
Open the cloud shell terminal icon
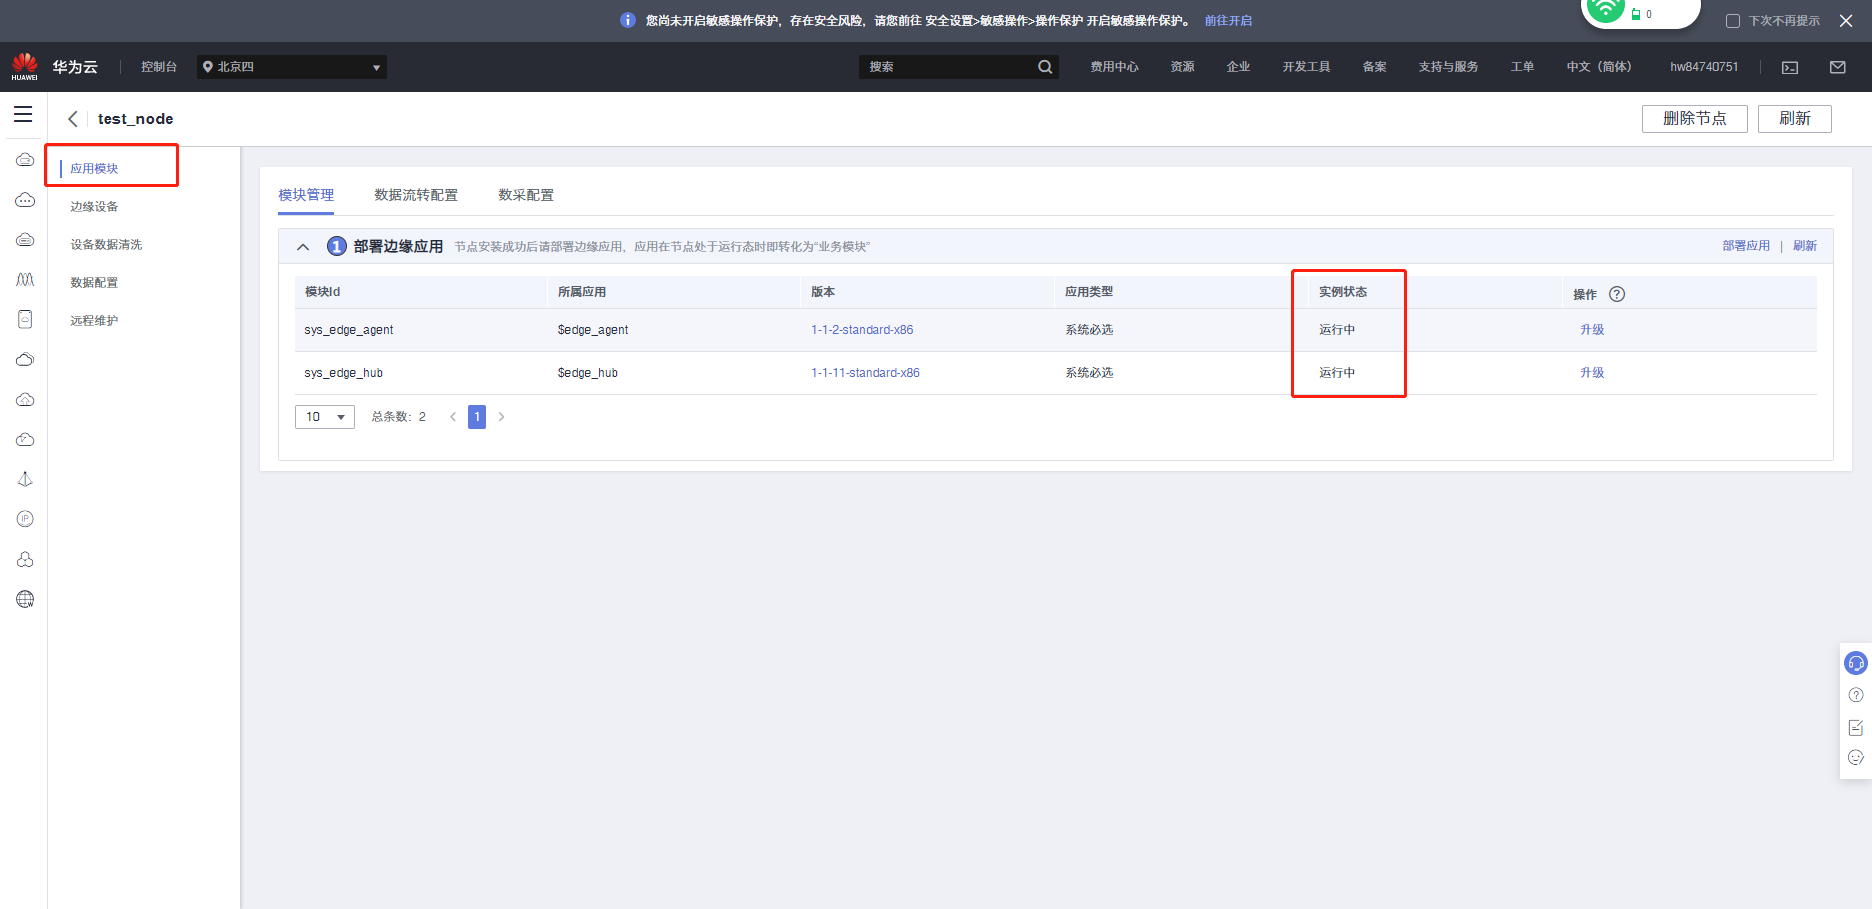(1790, 67)
